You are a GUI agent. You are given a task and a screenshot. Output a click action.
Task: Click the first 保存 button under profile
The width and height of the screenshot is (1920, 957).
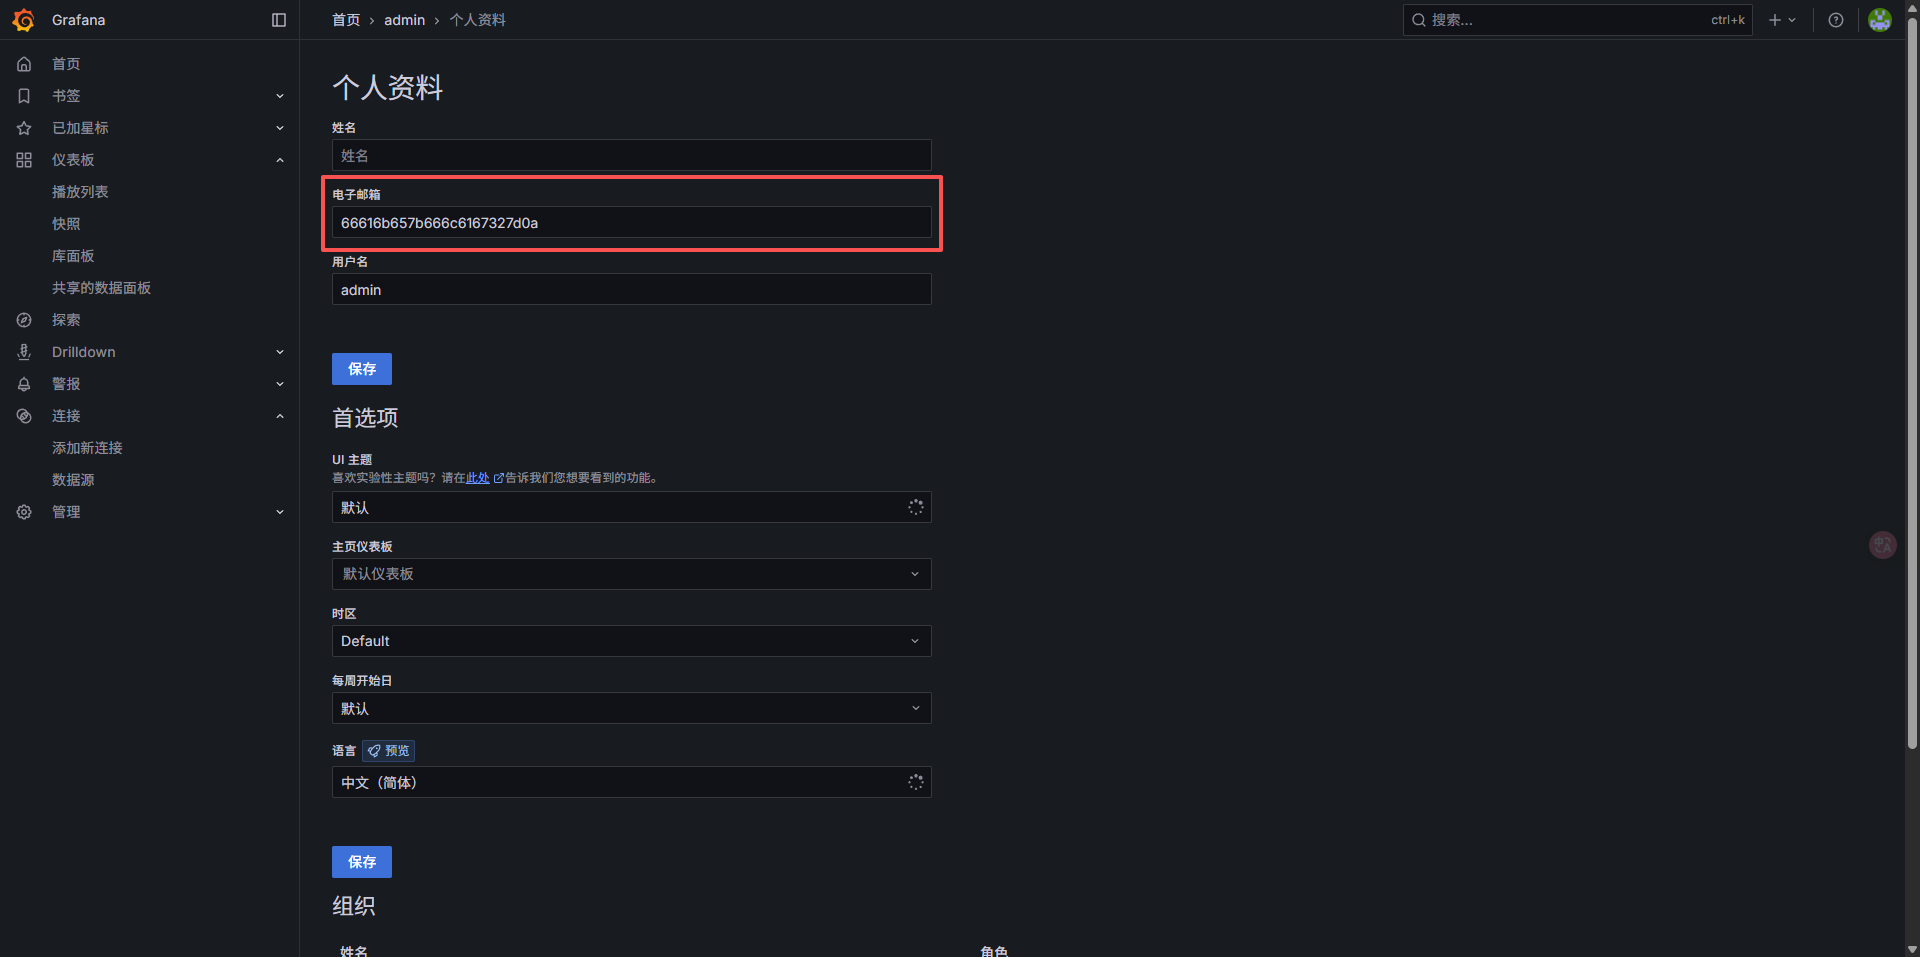361,369
